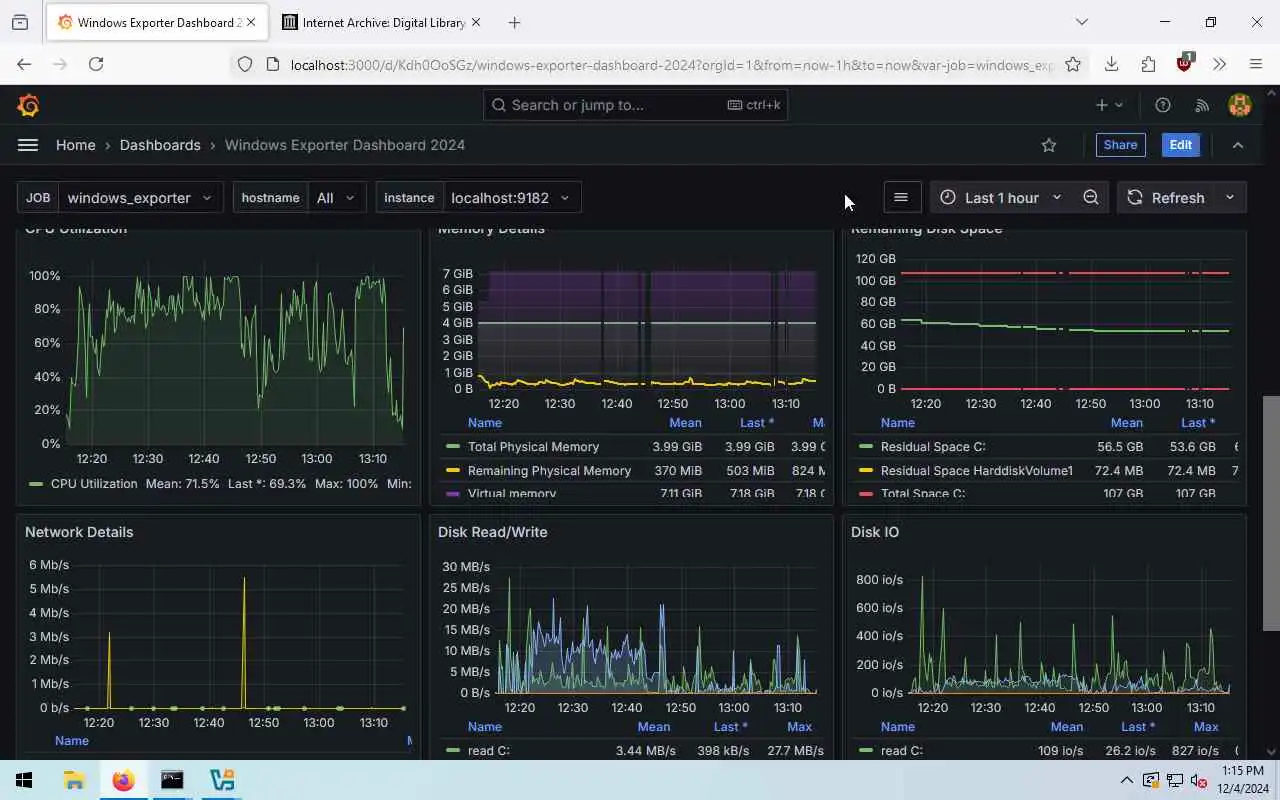Click the add new plus icon

click(x=1109, y=105)
